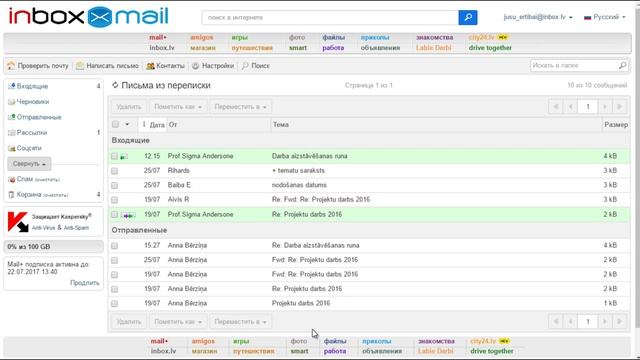Go to next page in top pager
The width and height of the screenshot is (640, 360).
pos(605,107)
